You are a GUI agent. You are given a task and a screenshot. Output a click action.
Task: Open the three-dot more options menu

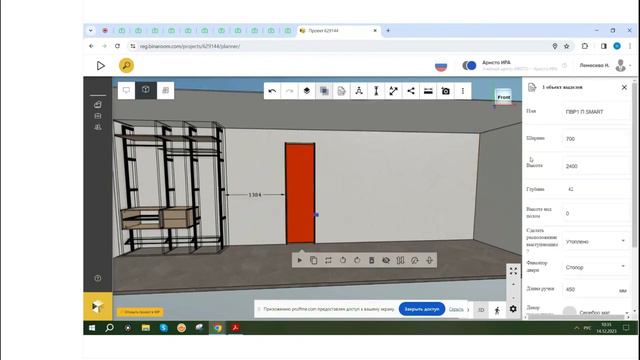[462, 91]
